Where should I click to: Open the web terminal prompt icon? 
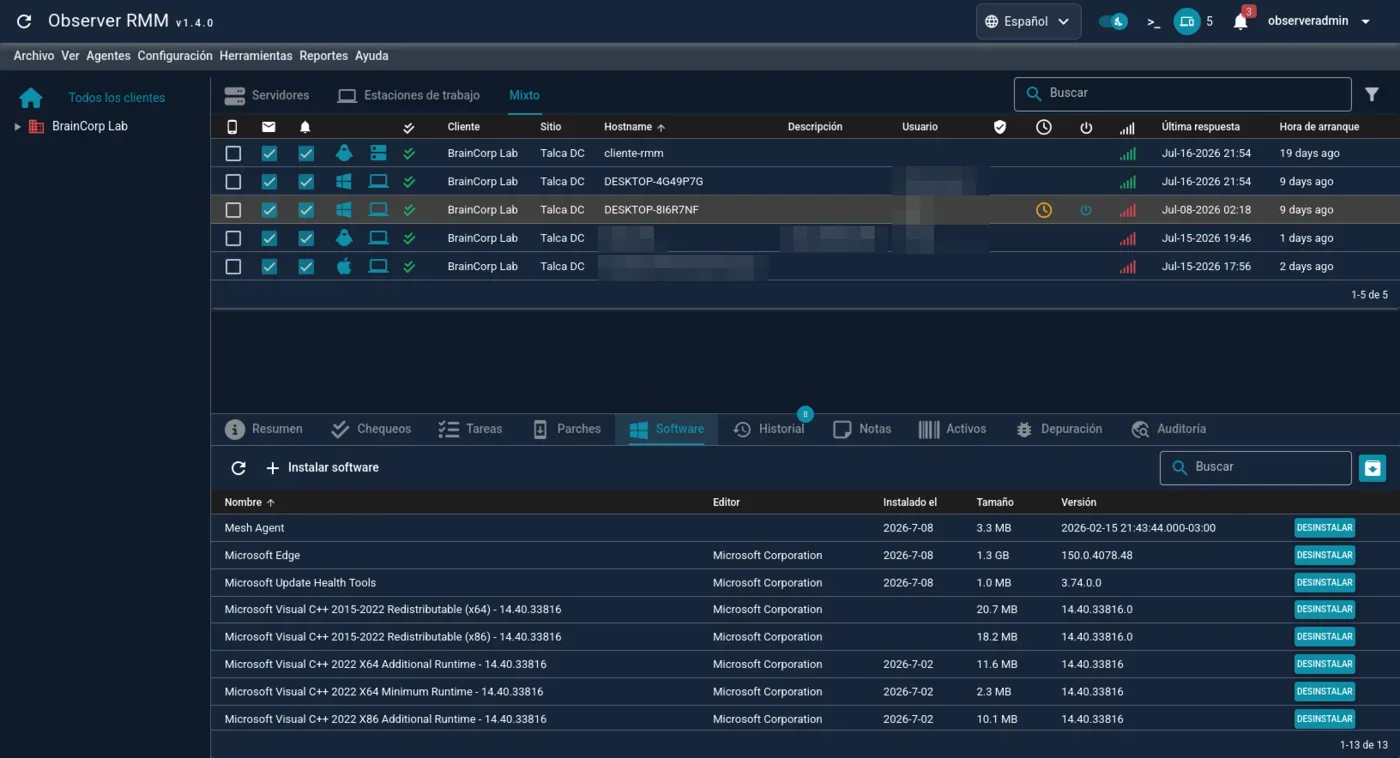(1153, 21)
